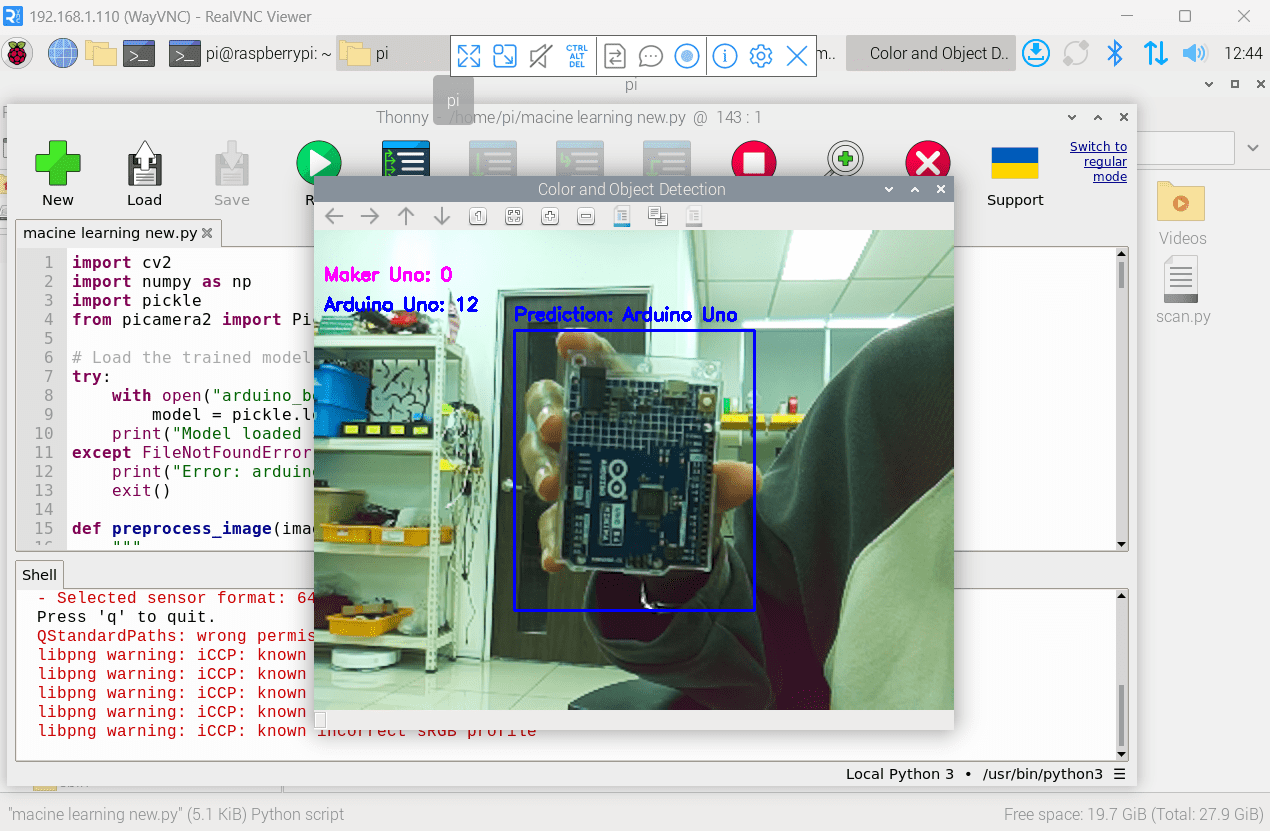Image resolution: width=1270 pixels, height=831 pixels.
Task: Zoom in on the detection image
Action: tap(549, 216)
